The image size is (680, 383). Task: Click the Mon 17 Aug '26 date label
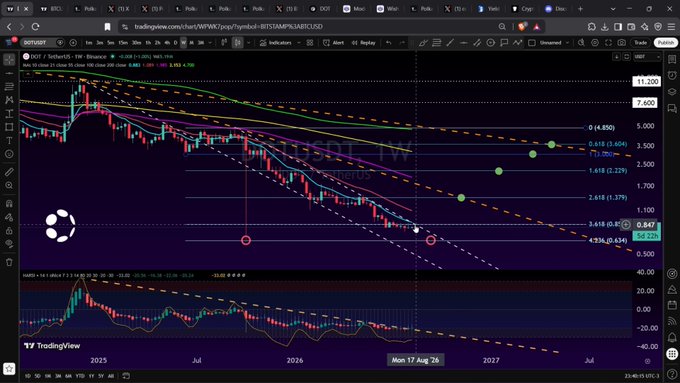415,360
